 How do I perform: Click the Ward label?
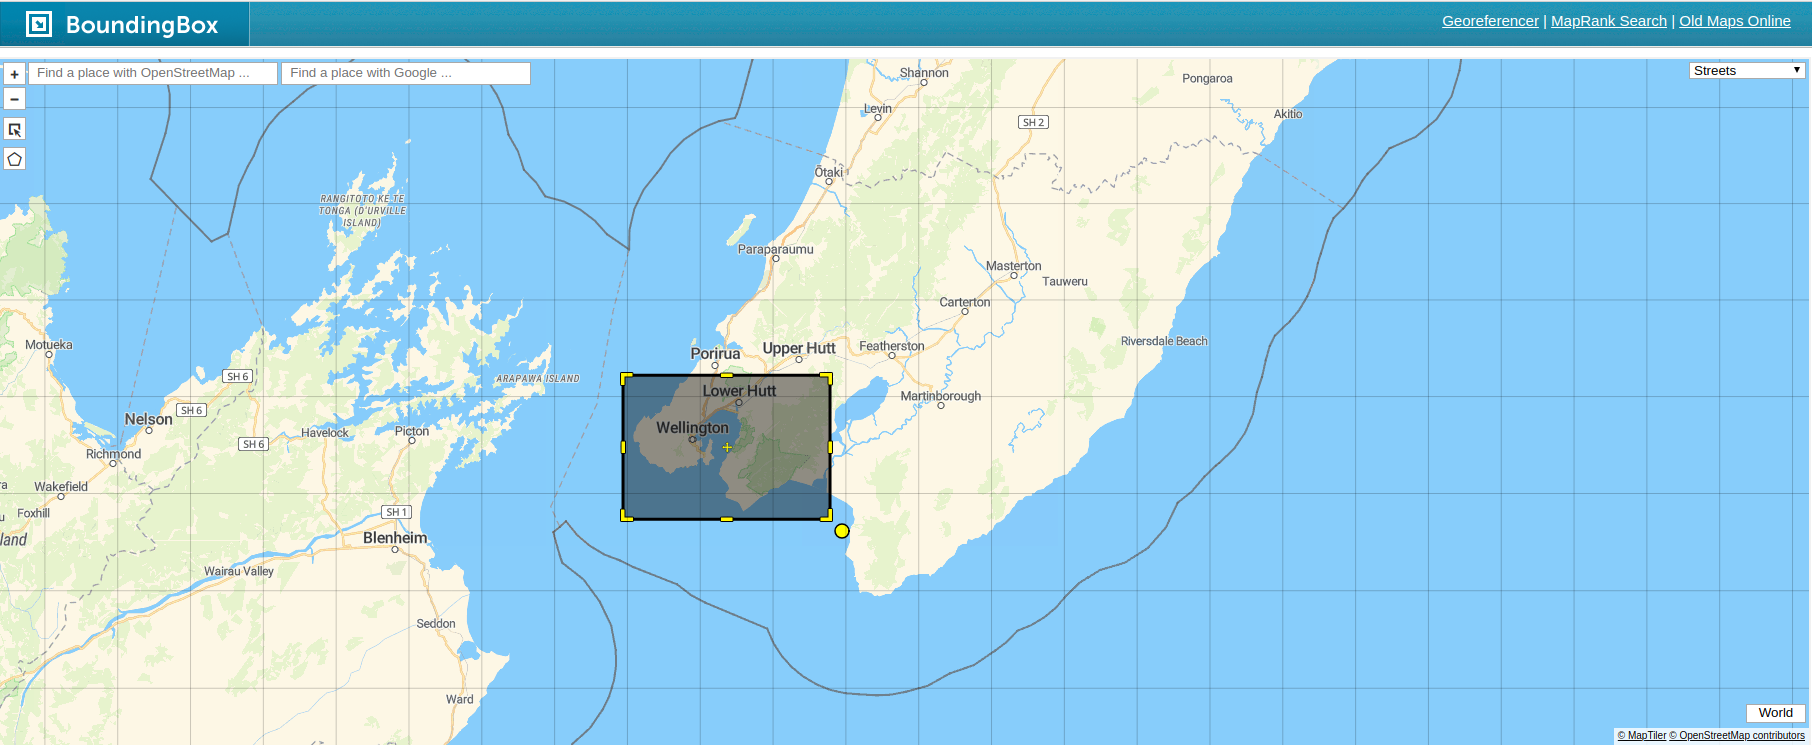point(460,700)
